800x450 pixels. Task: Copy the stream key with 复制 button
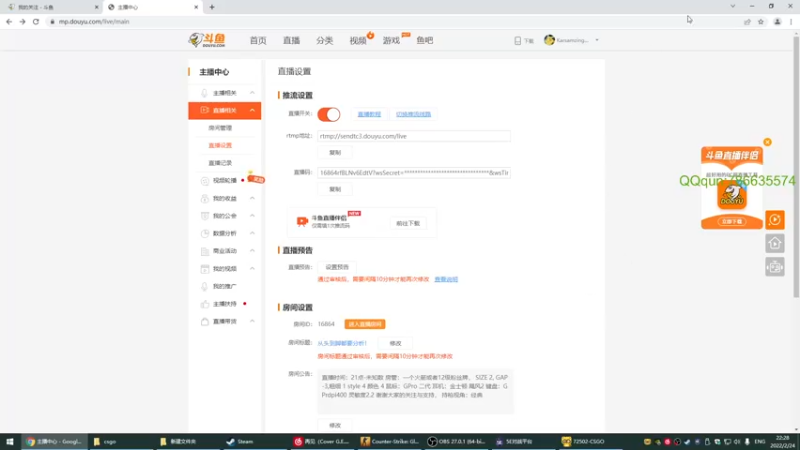click(x=335, y=189)
